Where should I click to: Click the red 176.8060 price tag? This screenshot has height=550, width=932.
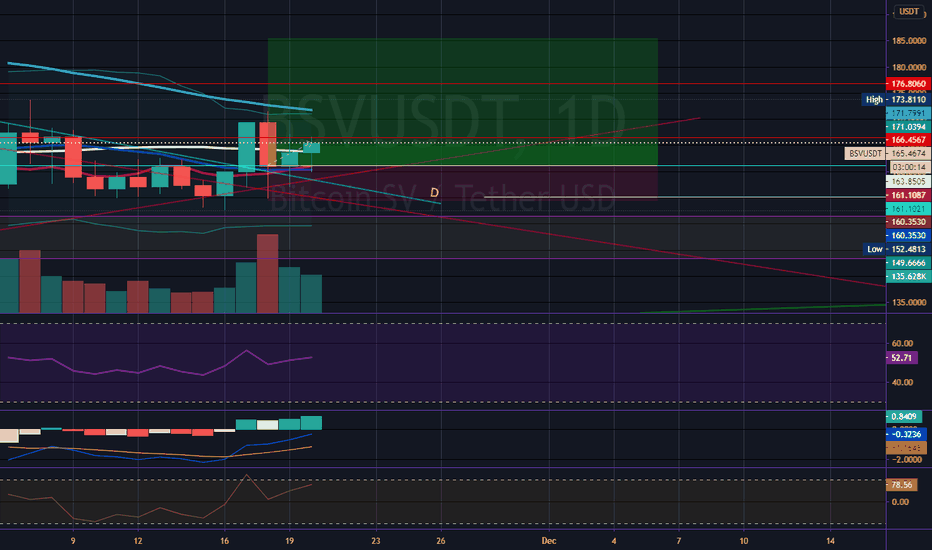[x=908, y=84]
